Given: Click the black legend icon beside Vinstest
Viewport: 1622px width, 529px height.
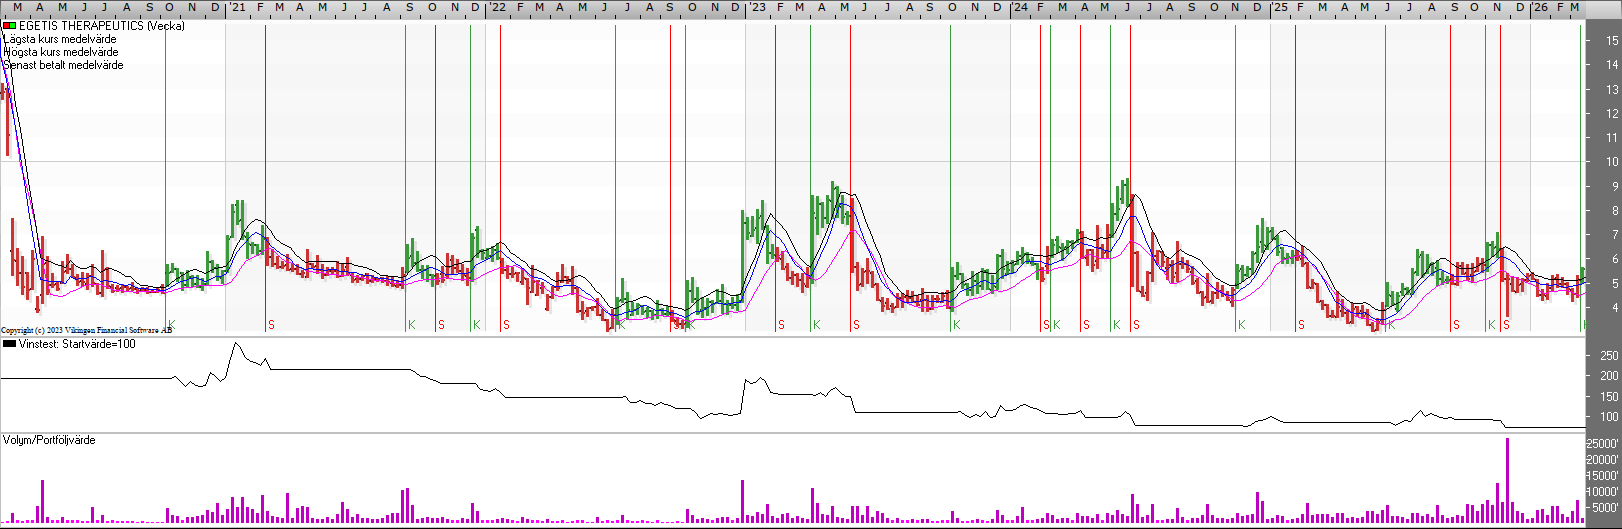Looking at the screenshot, I should [x=9, y=344].
